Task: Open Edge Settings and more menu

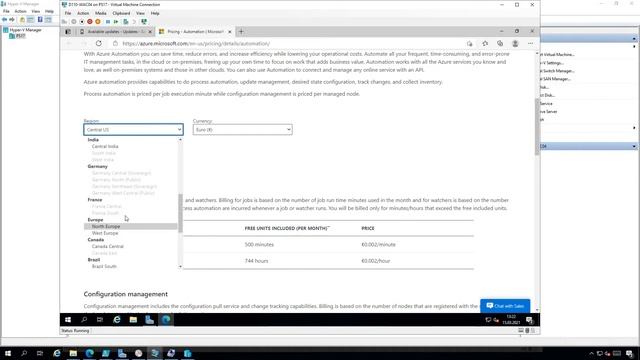Action: (x=530, y=43)
